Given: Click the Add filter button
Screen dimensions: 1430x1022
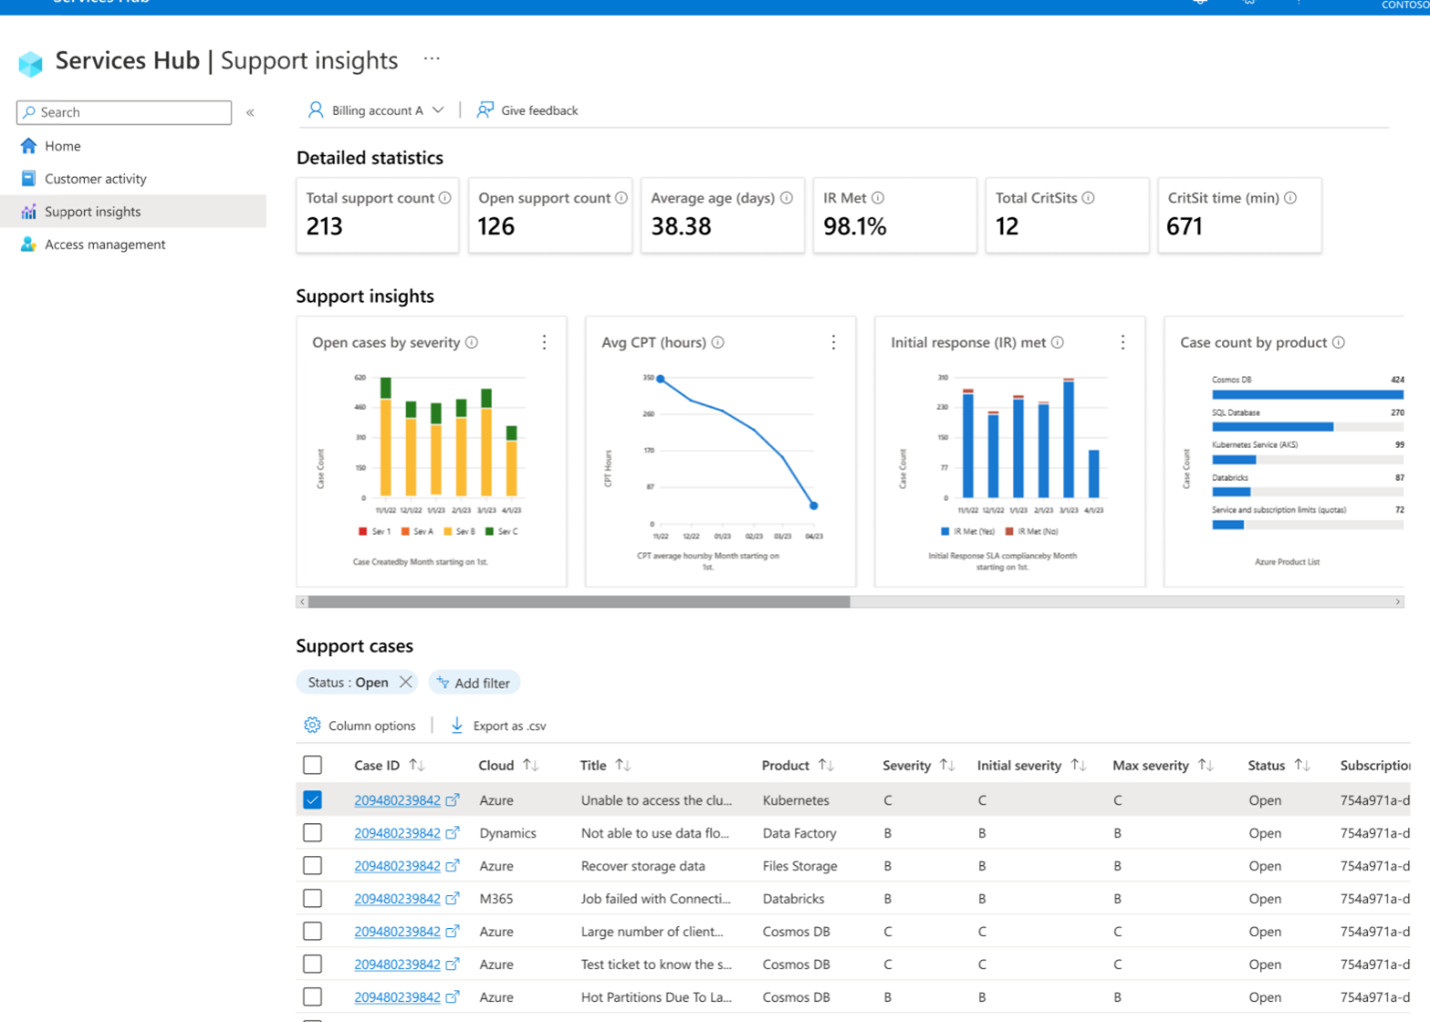Looking at the screenshot, I should pyautogui.click(x=474, y=682).
